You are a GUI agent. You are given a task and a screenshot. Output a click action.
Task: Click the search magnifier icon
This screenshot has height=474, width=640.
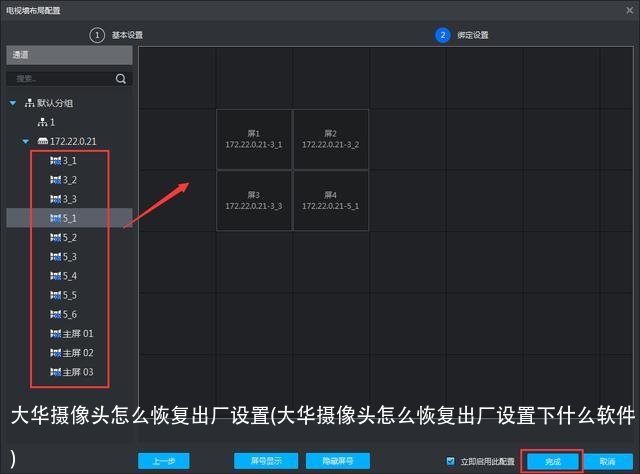121,78
